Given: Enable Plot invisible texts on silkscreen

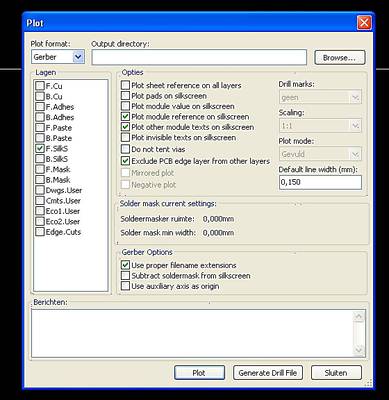Looking at the screenshot, I should tap(125, 137).
